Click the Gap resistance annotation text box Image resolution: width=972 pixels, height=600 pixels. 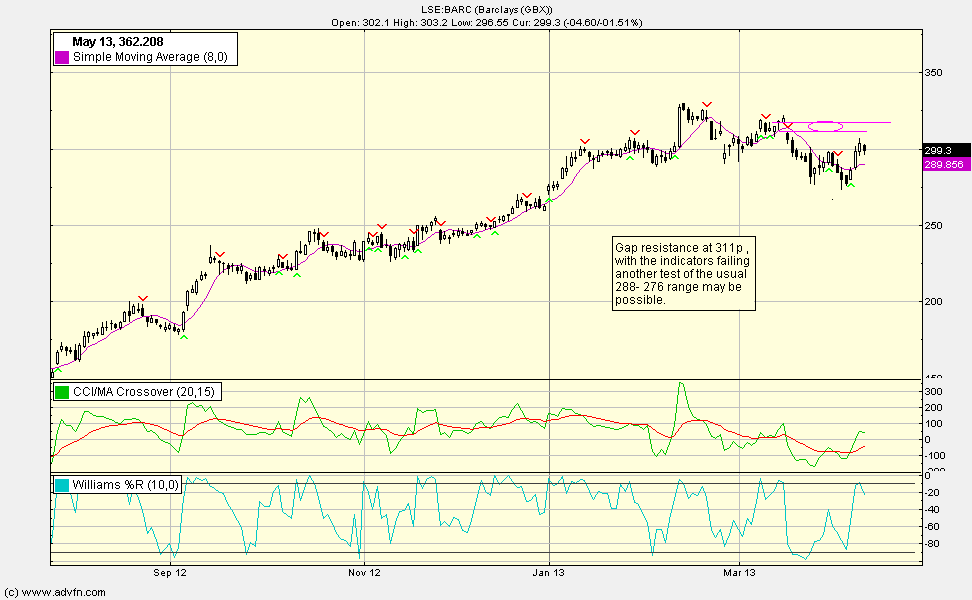(x=683, y=273)
